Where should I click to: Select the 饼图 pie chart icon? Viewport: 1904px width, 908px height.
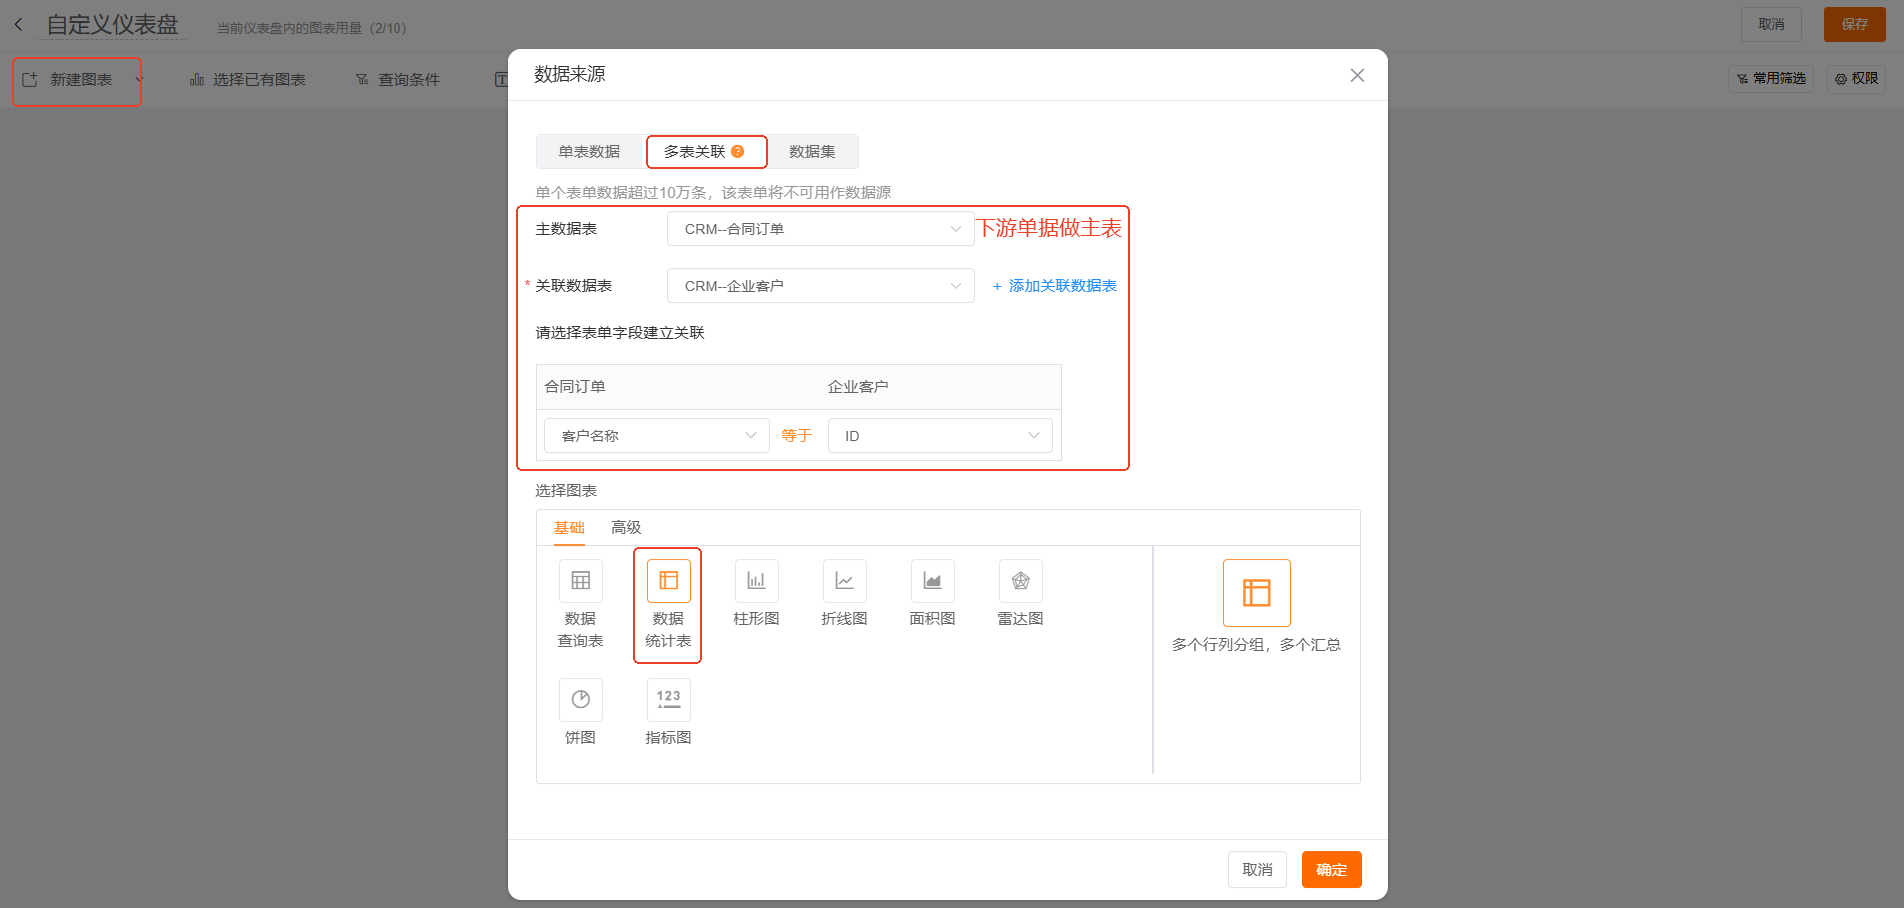(x=580, y=700)
